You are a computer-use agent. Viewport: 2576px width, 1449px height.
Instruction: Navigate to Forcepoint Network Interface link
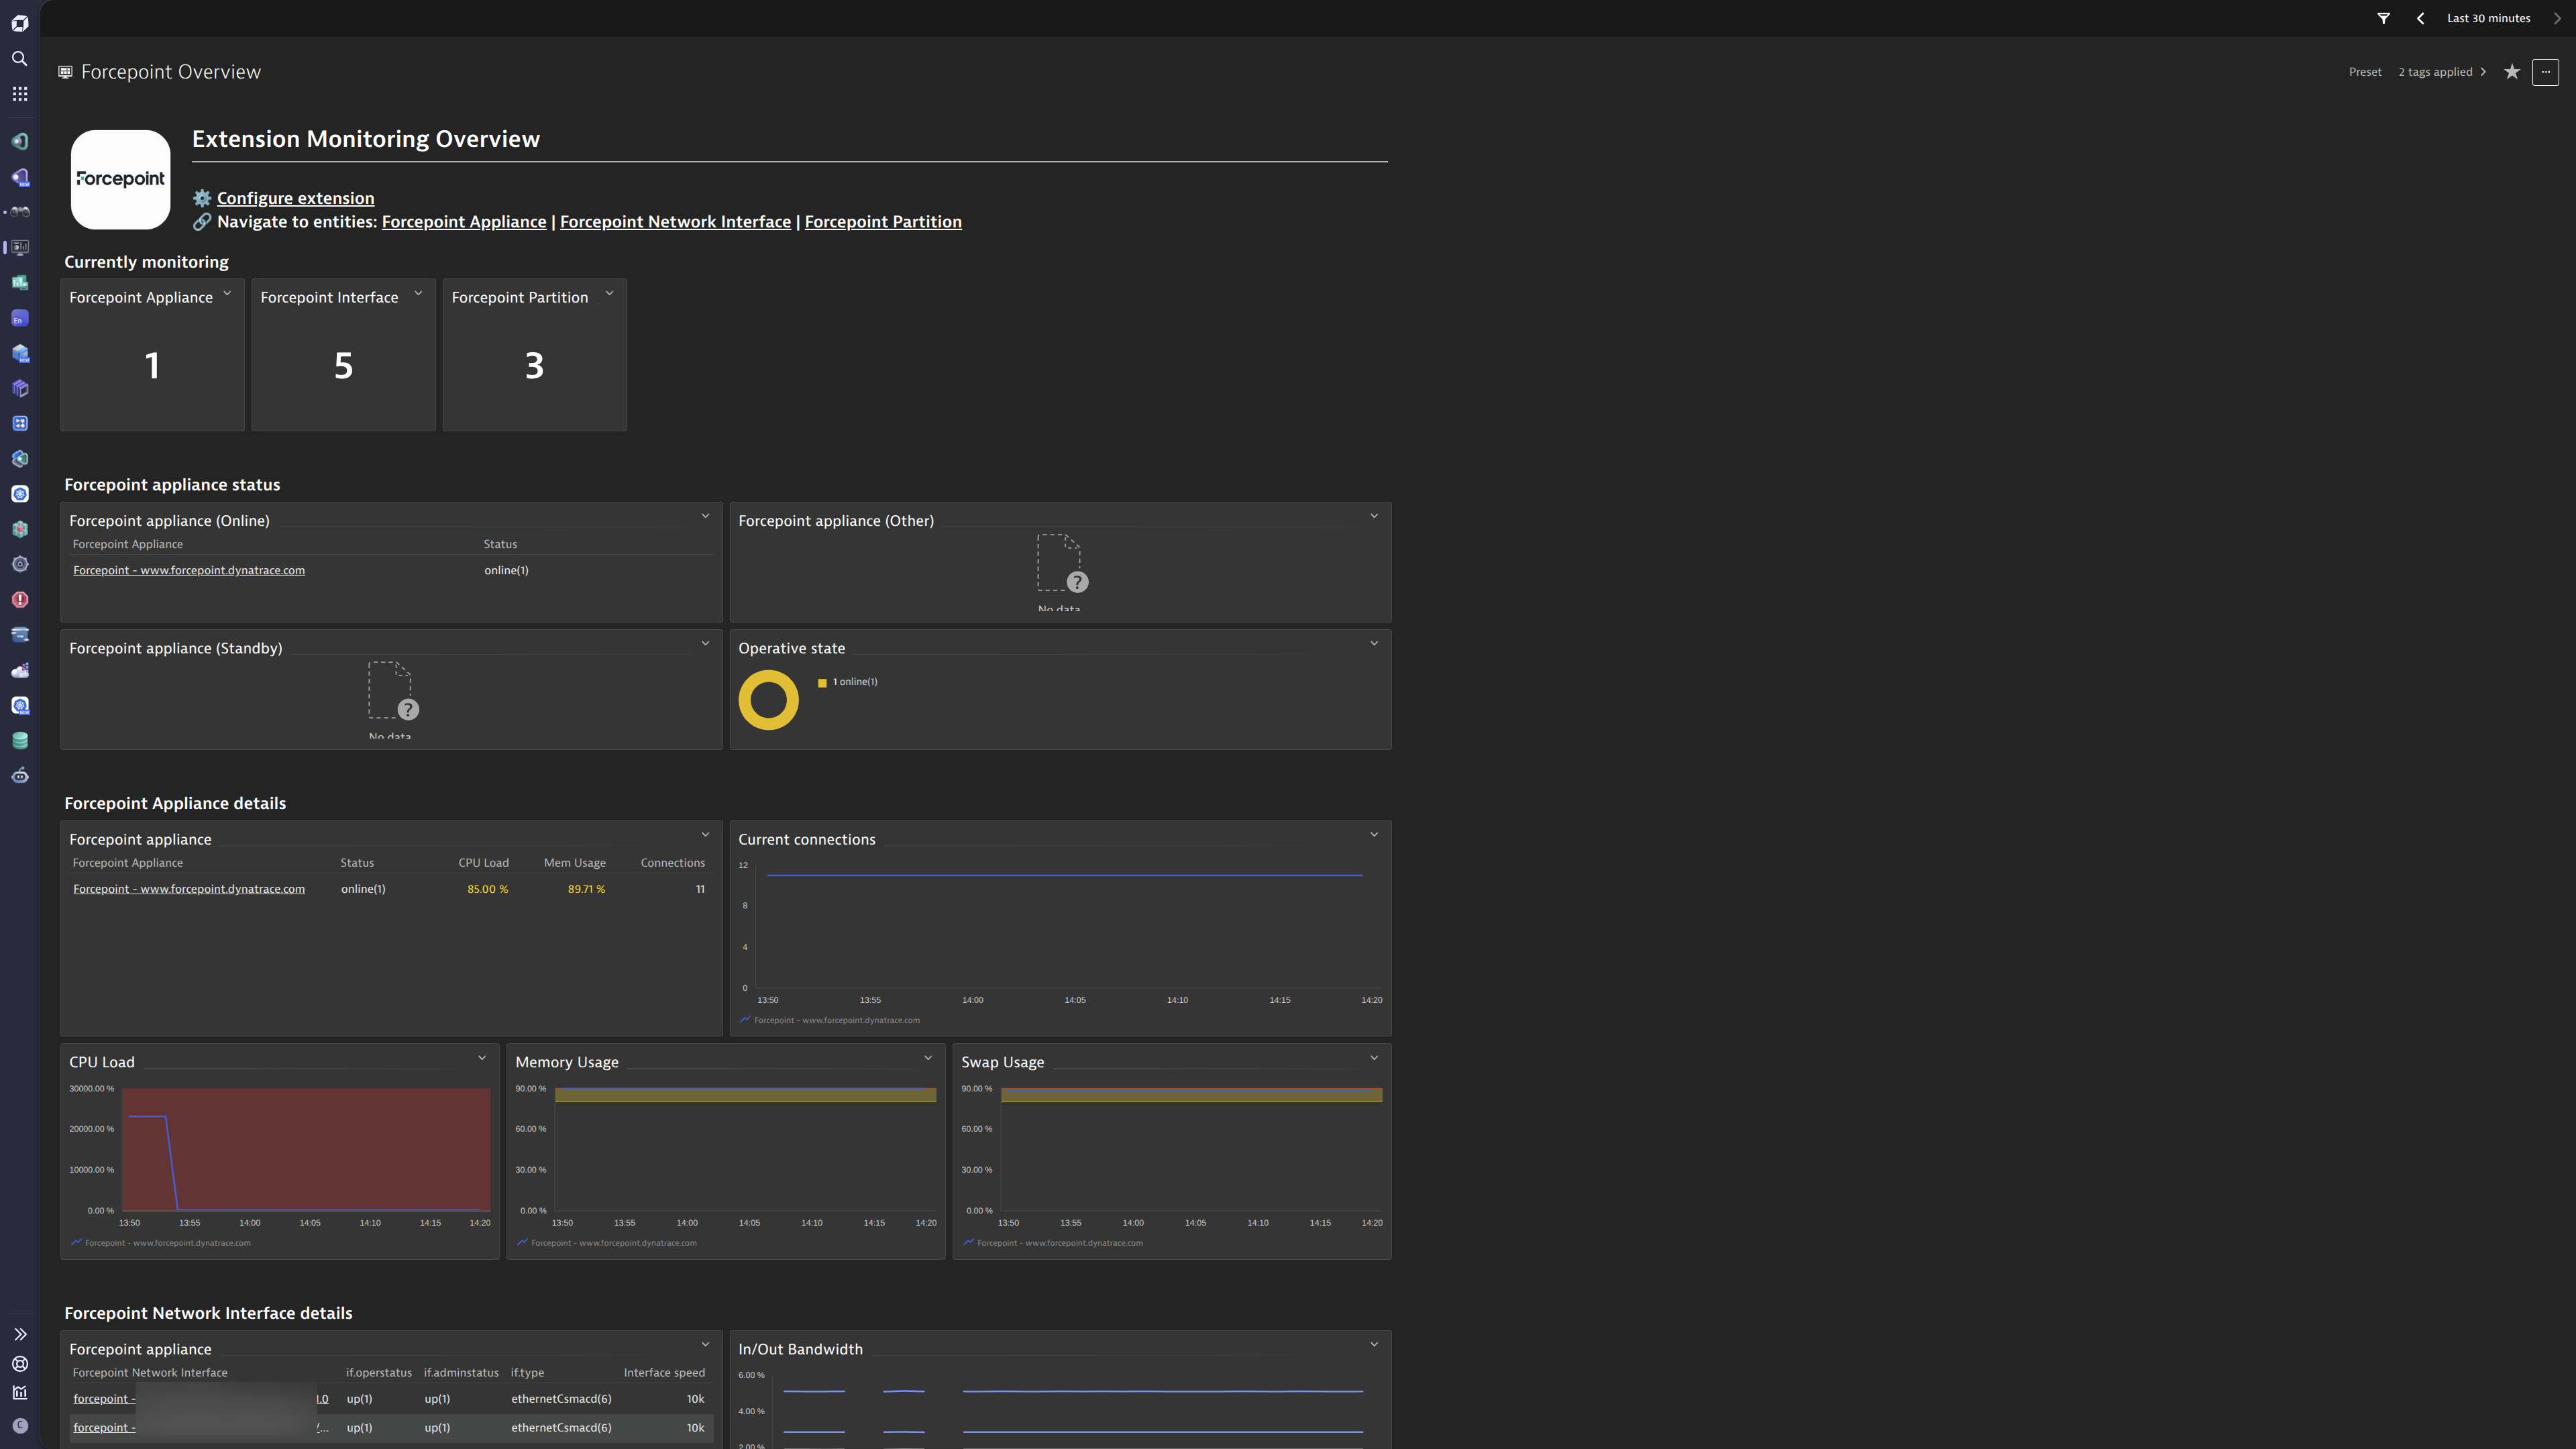pos(675,222)
